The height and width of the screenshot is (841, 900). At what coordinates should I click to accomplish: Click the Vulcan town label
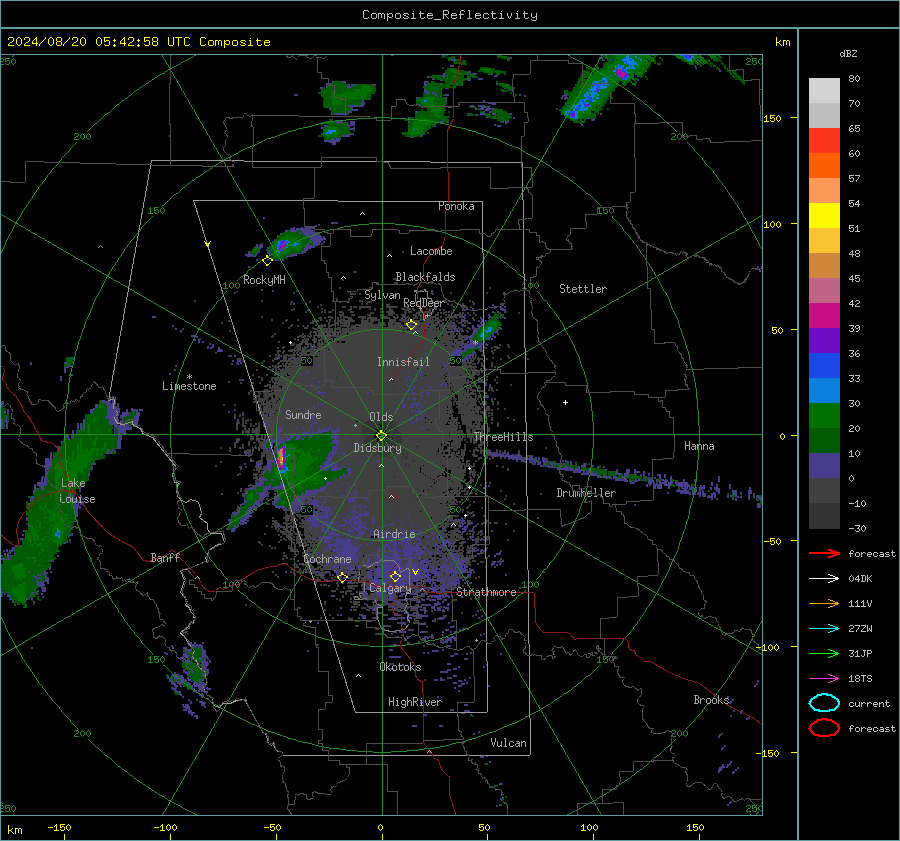coord(508,743)
